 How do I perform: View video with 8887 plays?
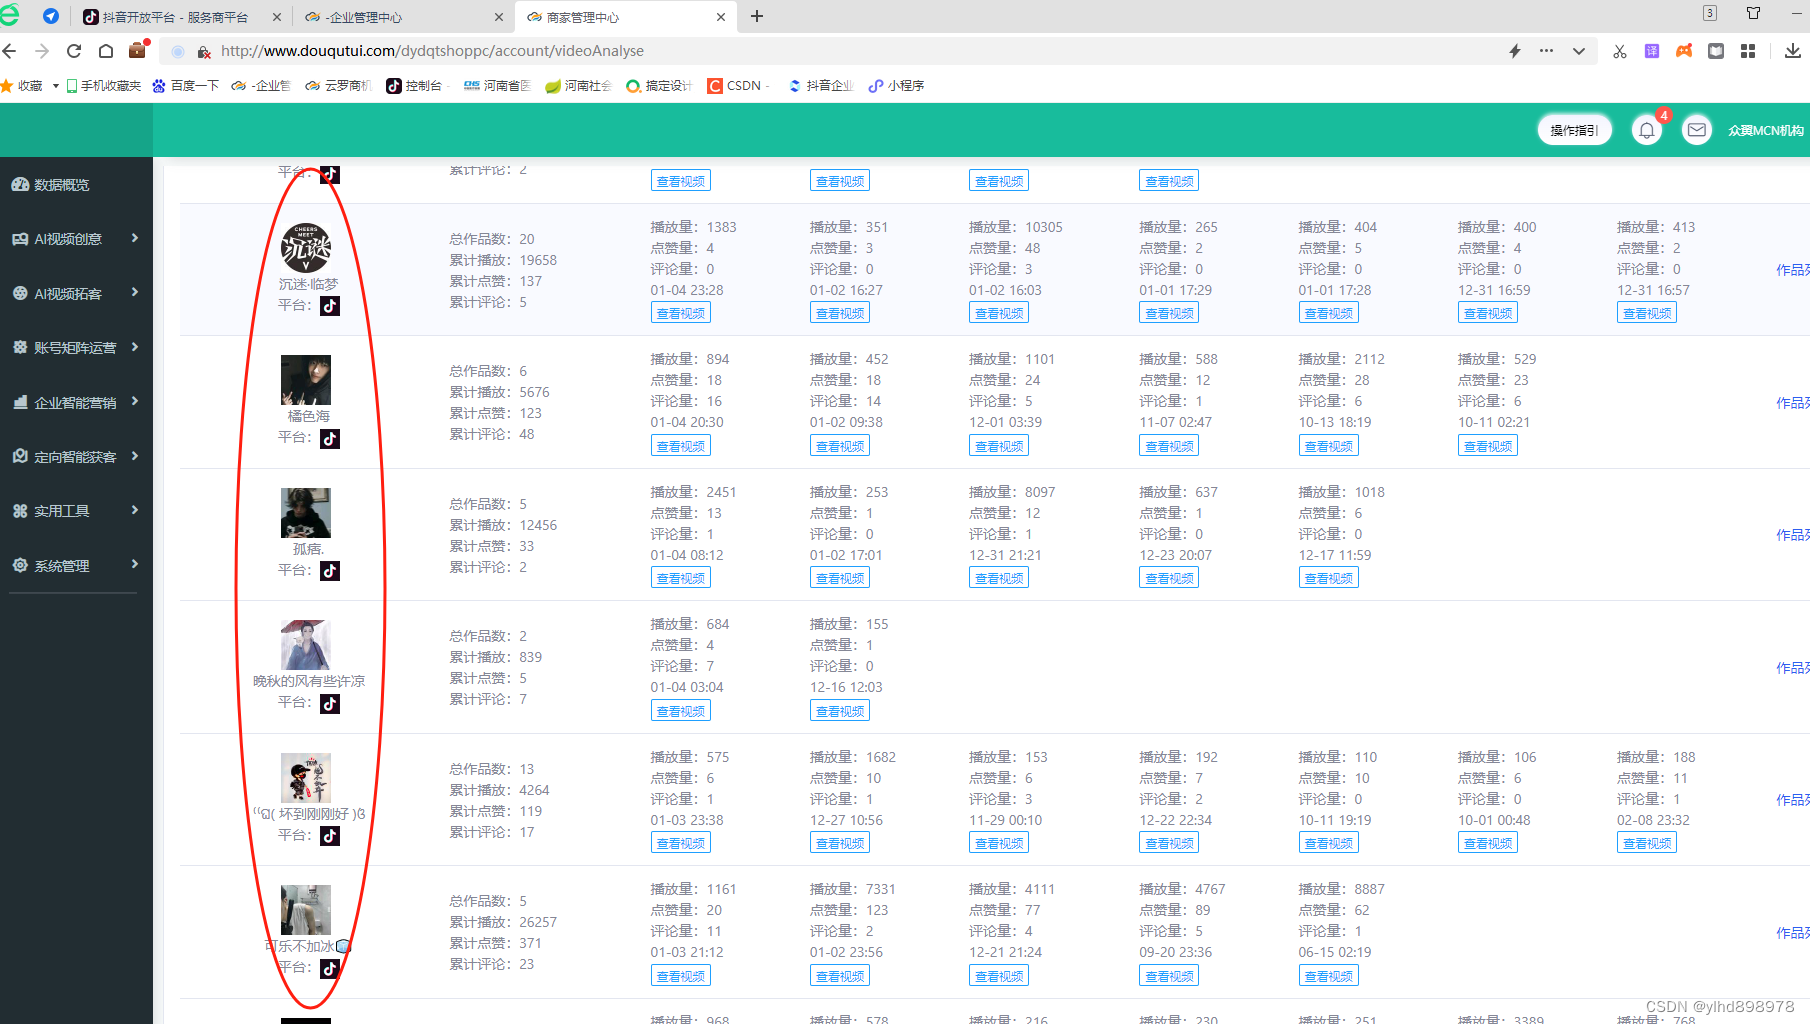click(x=1328, y=976)
